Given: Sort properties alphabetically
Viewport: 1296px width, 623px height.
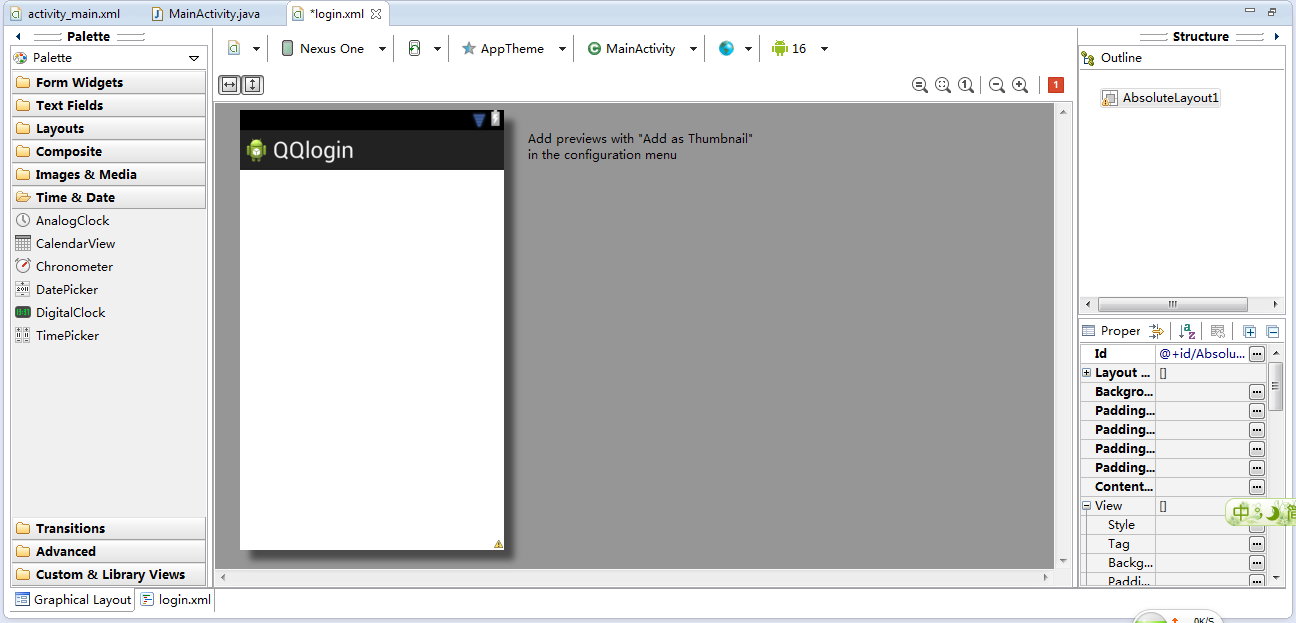Looking at the screenshot, I should tap(1187, 331).
